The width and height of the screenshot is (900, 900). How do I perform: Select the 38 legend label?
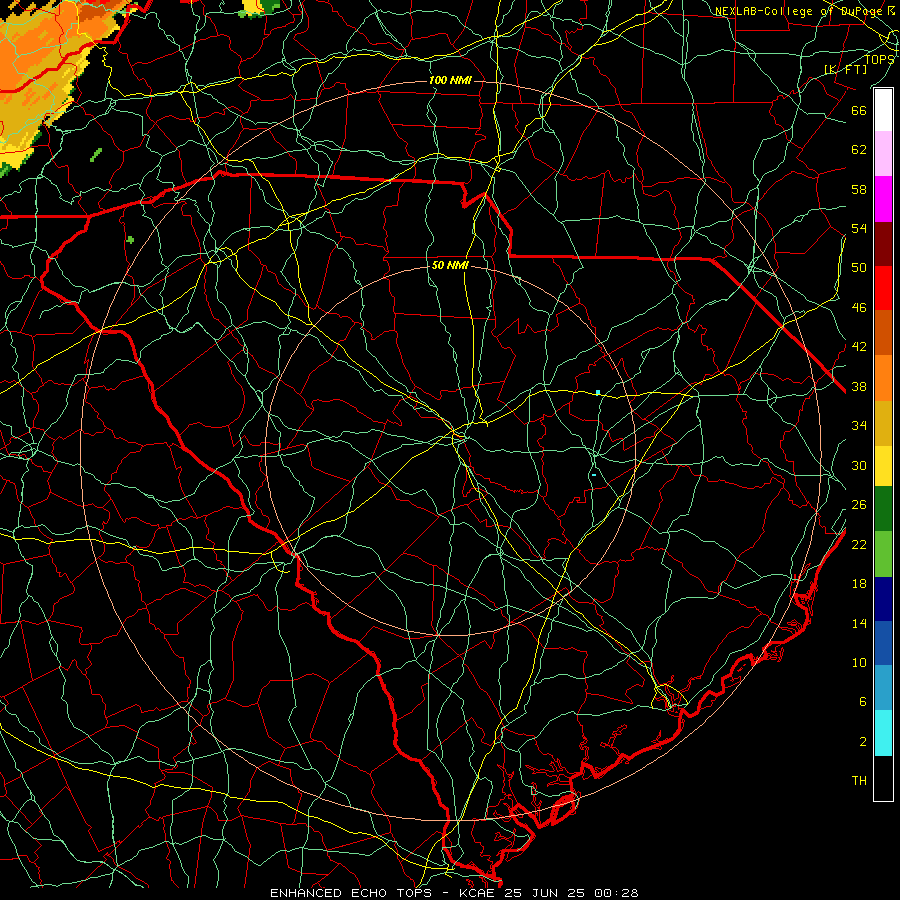pyautogui.click(x=859, y=387)
